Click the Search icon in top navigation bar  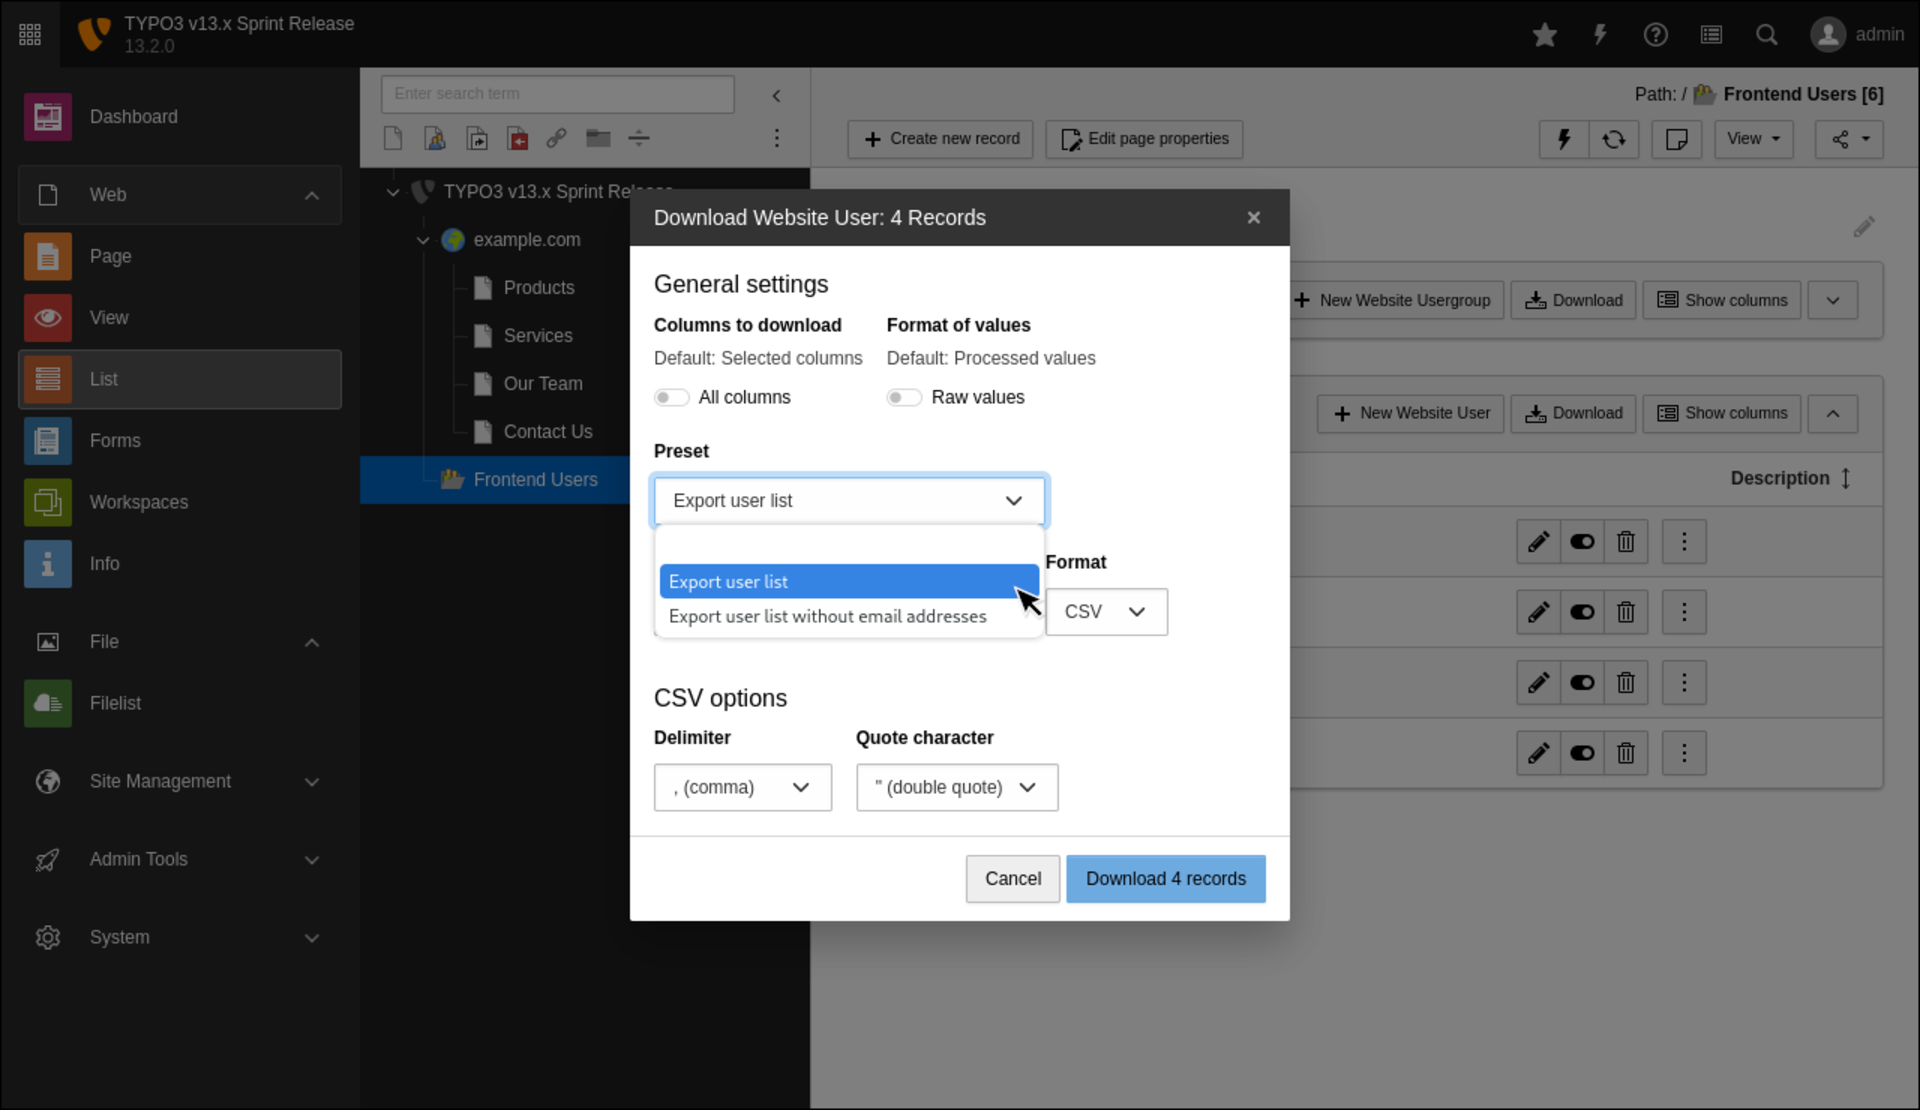point(1767,34)
